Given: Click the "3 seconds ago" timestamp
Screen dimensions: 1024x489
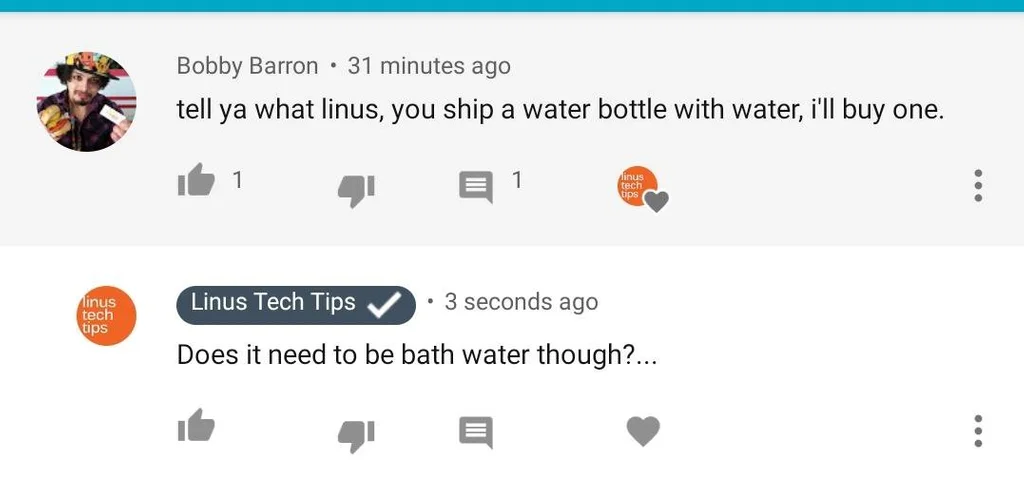Looking at the screenshot, I should coord(521,302).
